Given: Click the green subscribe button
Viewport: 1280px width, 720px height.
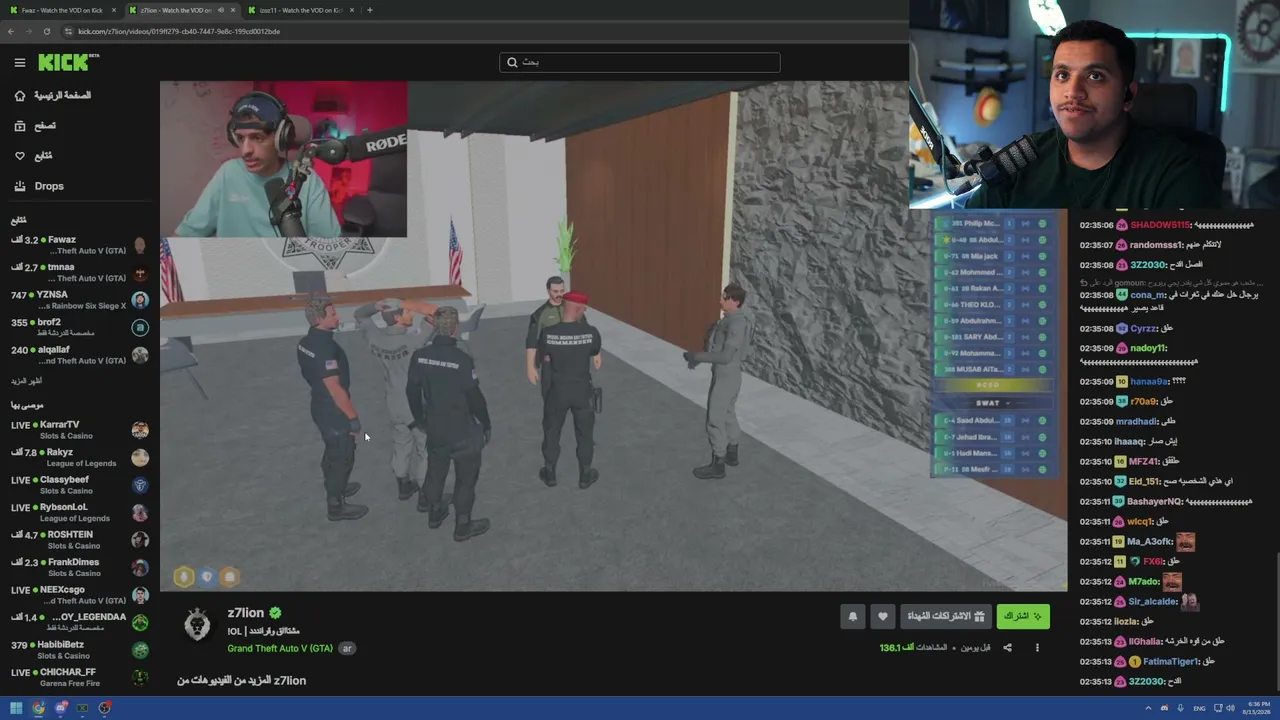Looking at the screenshot, I should pyautogui.click(x=1023, y=616).
